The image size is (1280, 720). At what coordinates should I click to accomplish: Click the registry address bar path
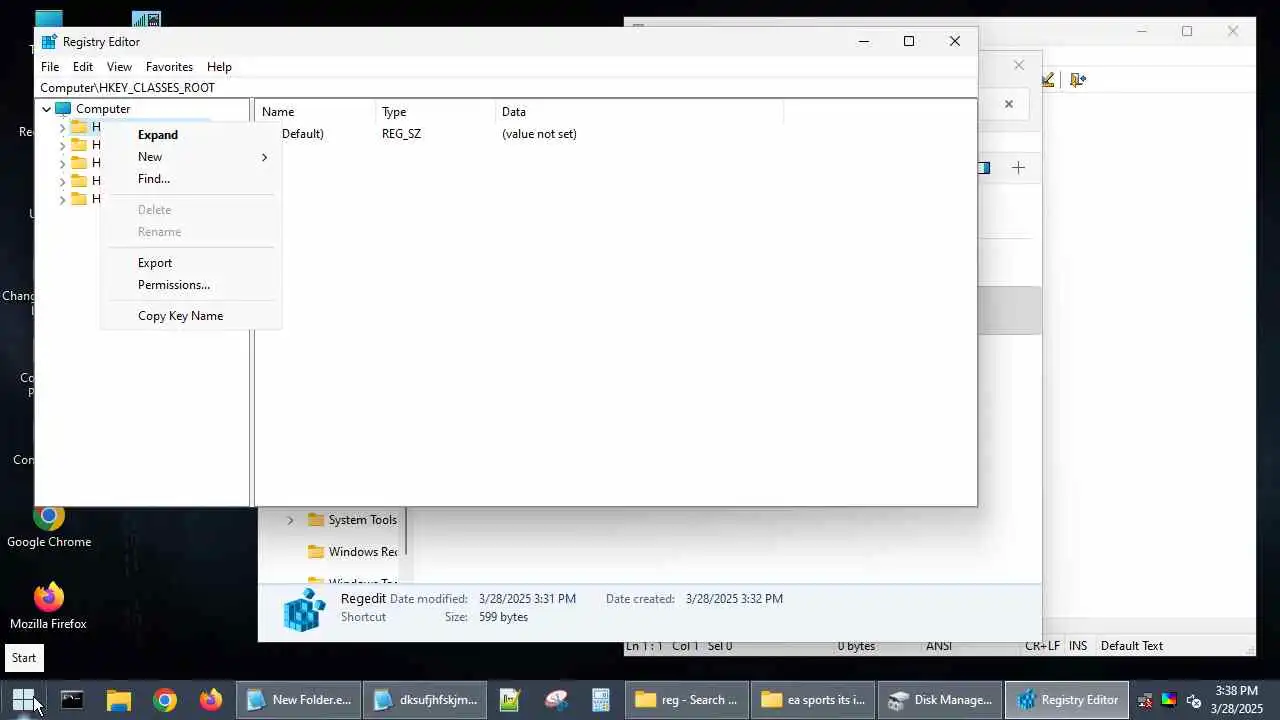(505, 88)
